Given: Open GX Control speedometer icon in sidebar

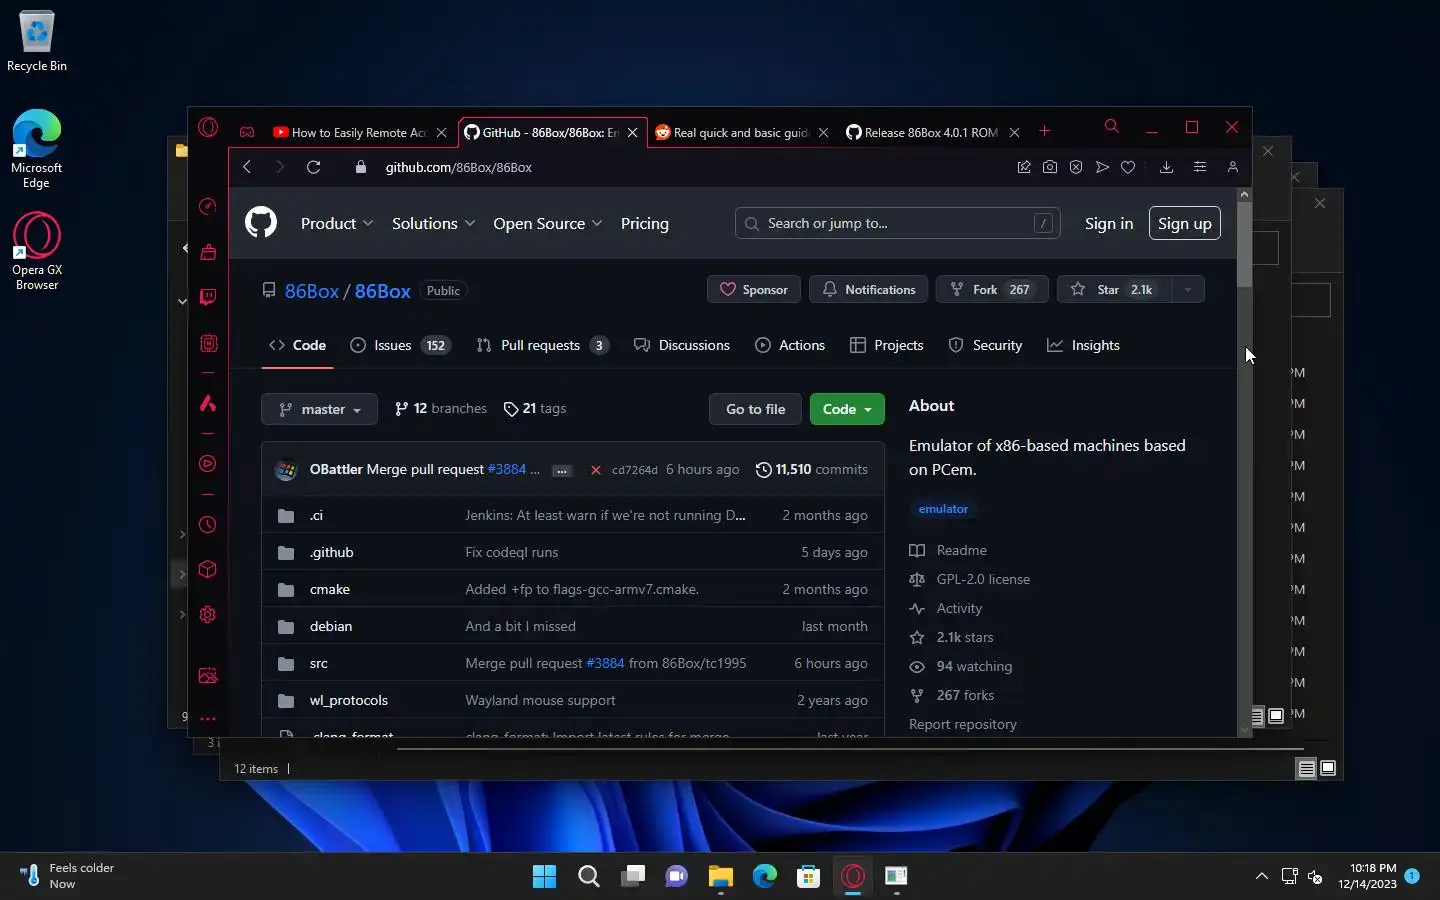Looking at the screenshot, I should click(x=208, y=207).
